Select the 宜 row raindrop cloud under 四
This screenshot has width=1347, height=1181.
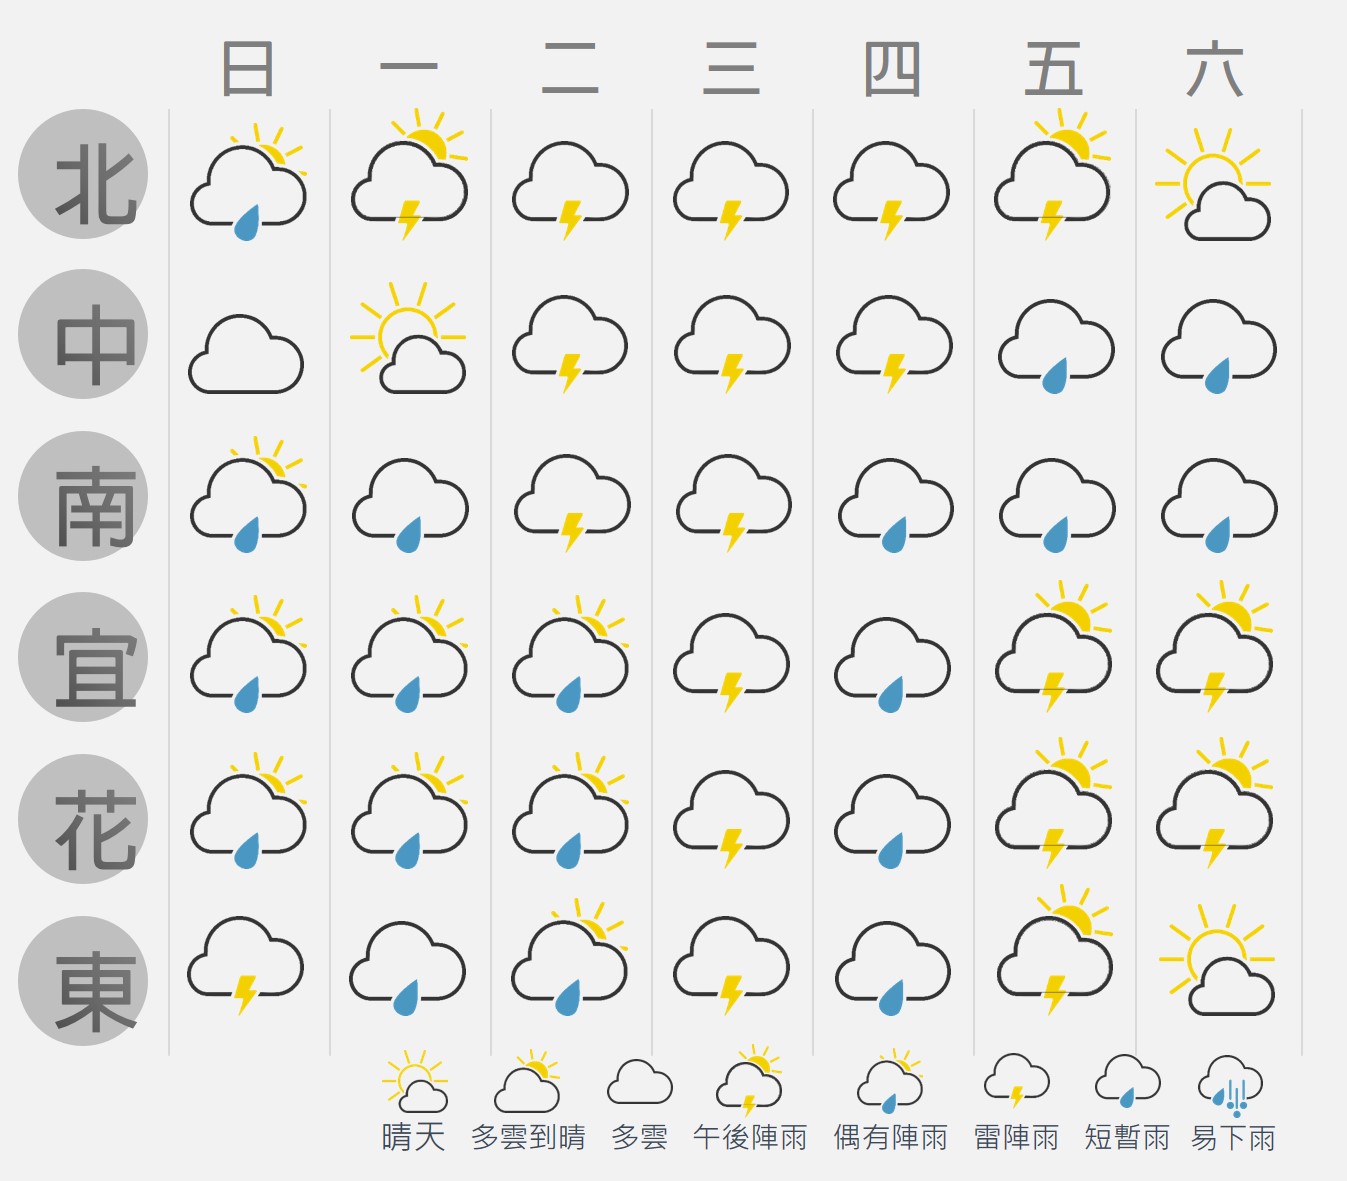pyautogui.click(x=892, y=665)
